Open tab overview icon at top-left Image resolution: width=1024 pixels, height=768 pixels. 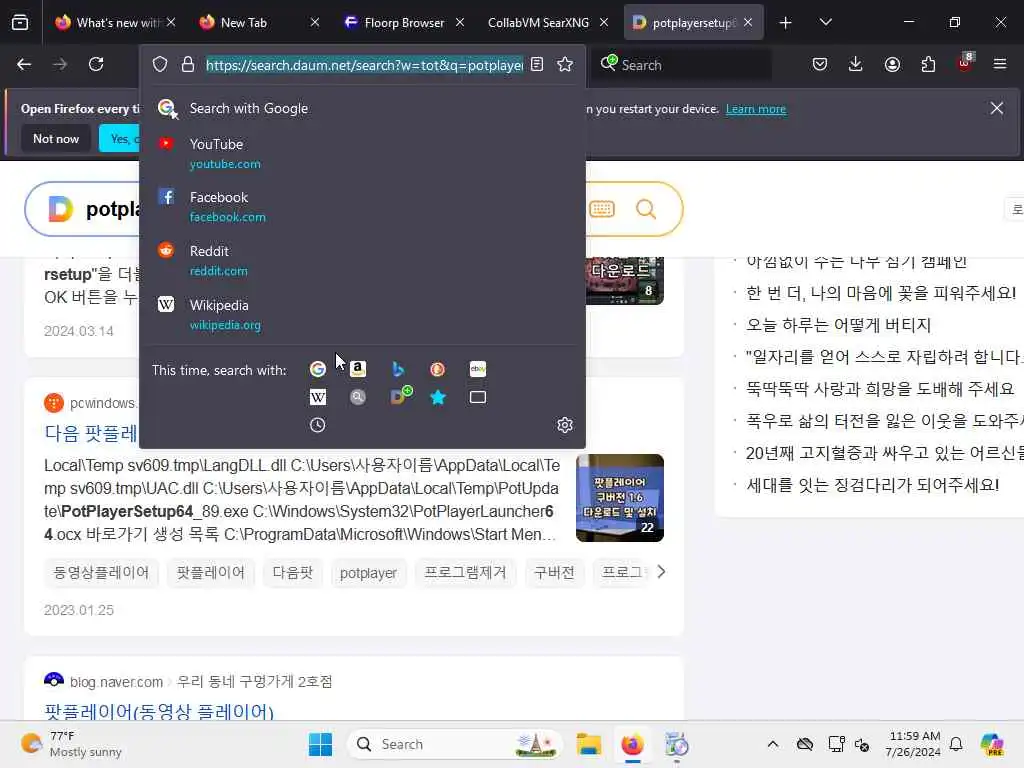click(20, 22)
